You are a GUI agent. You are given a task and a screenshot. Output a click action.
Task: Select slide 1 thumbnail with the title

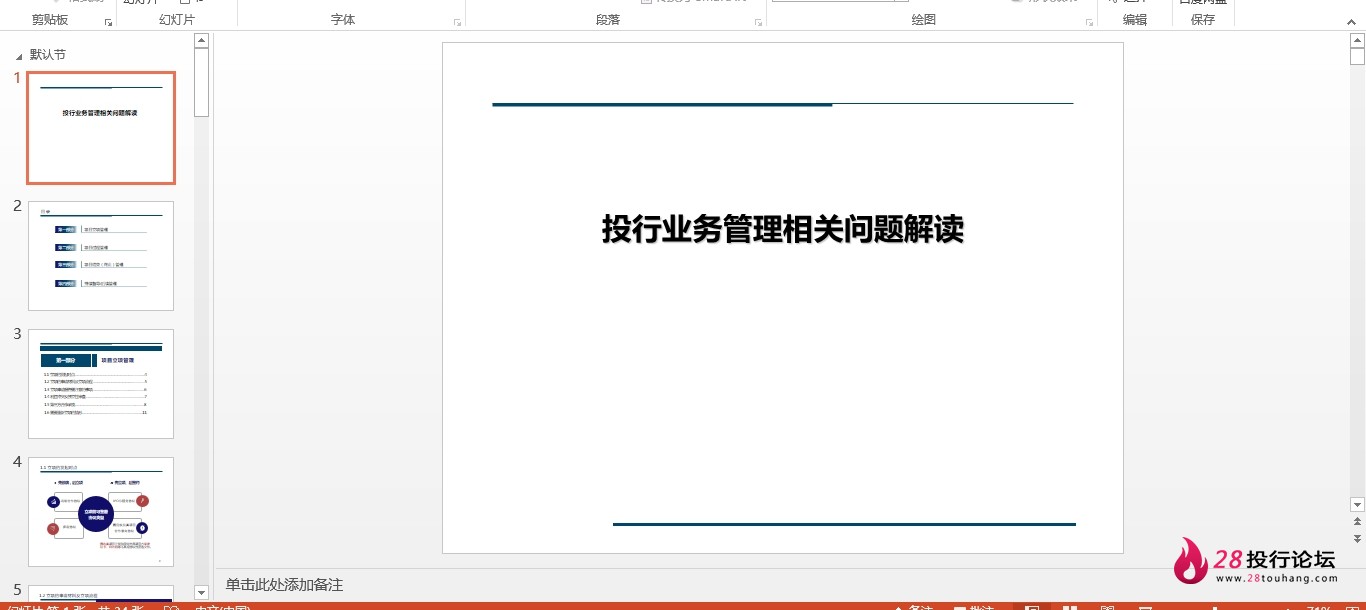pos(101,128)
